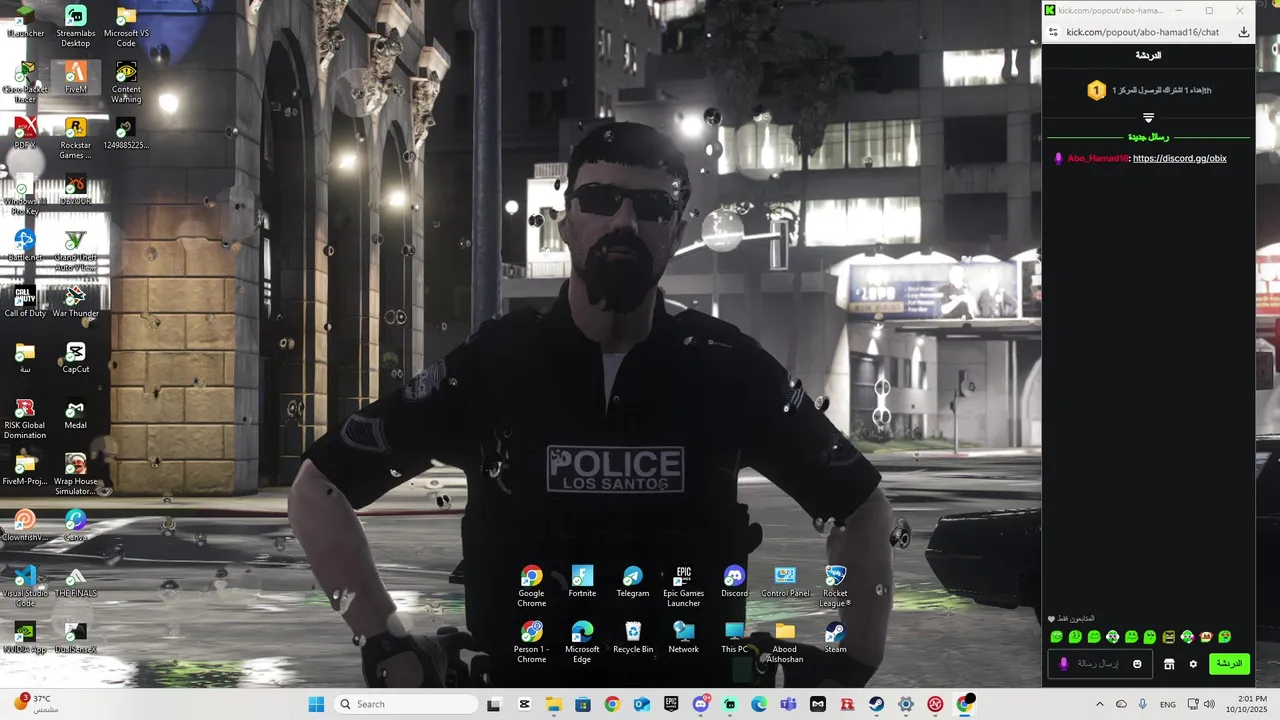
Task: Open the Call of Duty desktop icon
Action: tap(25, 301)
